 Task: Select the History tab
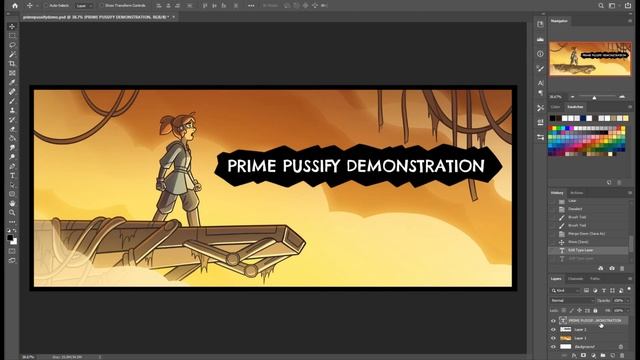click(x=557, y=193)
